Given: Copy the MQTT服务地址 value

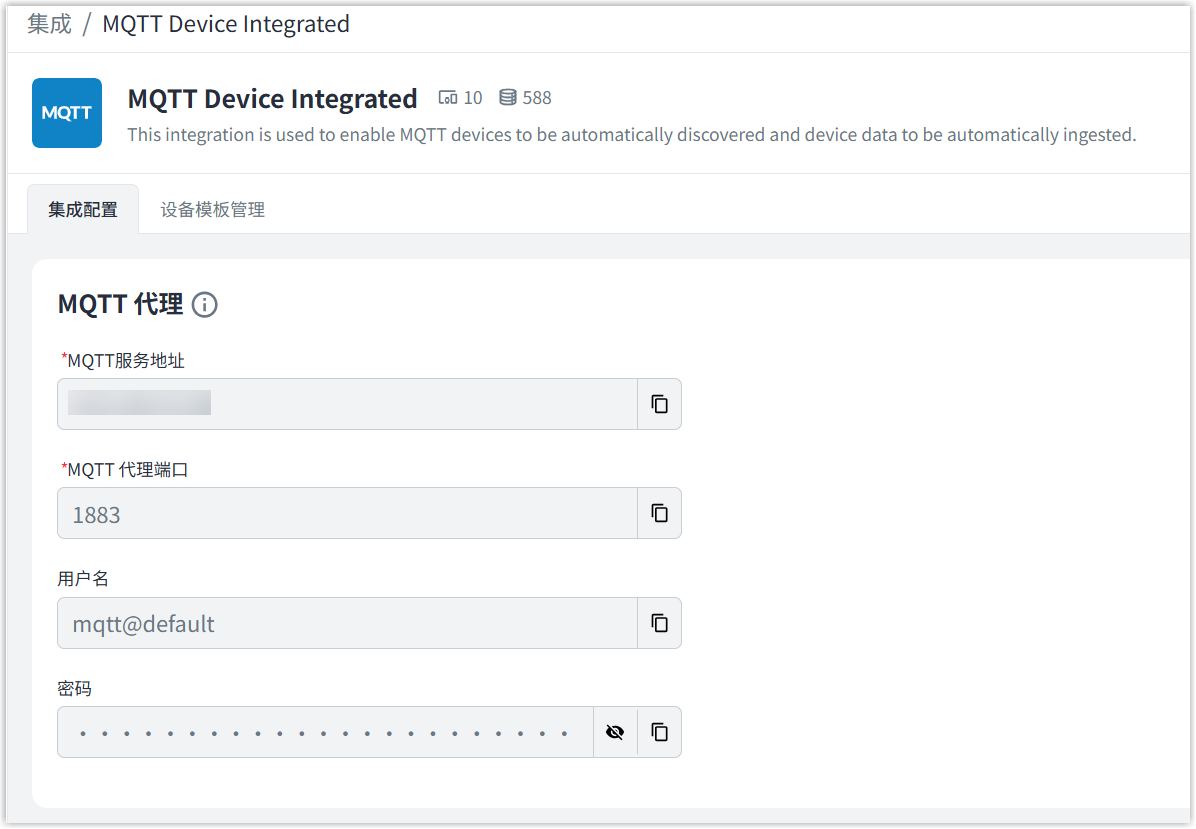Looking at the screenshot, I should click(x=659, y=404).
